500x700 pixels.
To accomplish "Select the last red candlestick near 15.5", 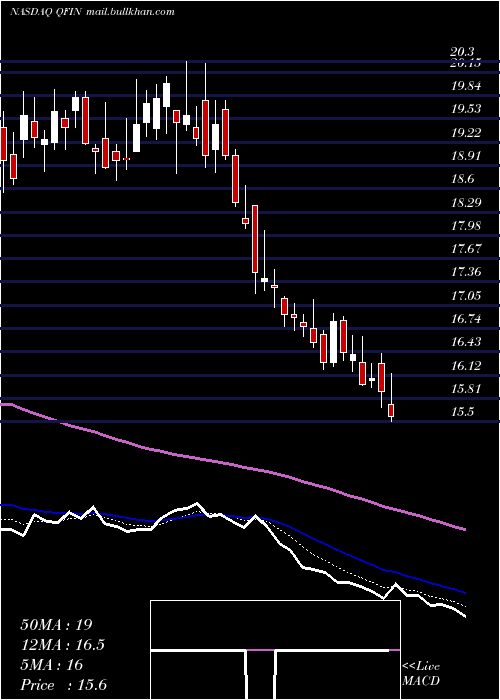I will click(392, 410).
